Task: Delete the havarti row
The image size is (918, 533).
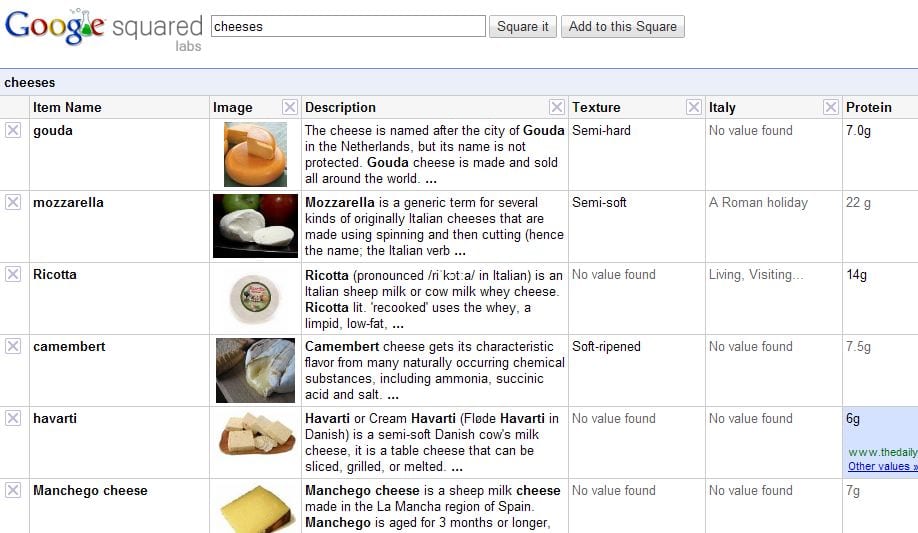Action: coord(13,418)
